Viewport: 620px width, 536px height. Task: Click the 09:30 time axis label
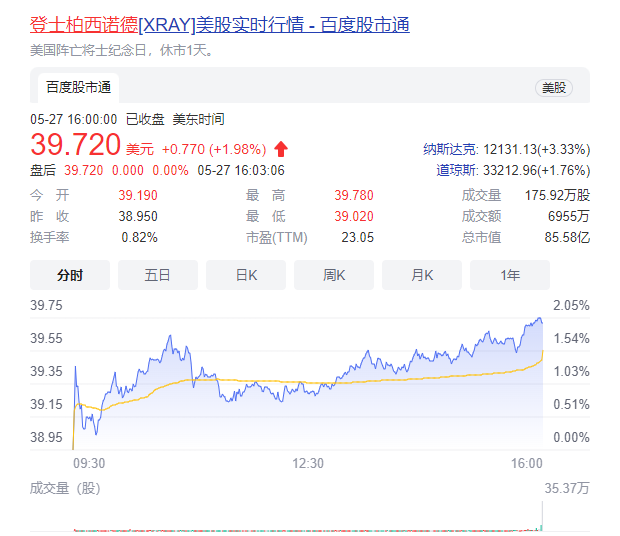tap(89, 463)
